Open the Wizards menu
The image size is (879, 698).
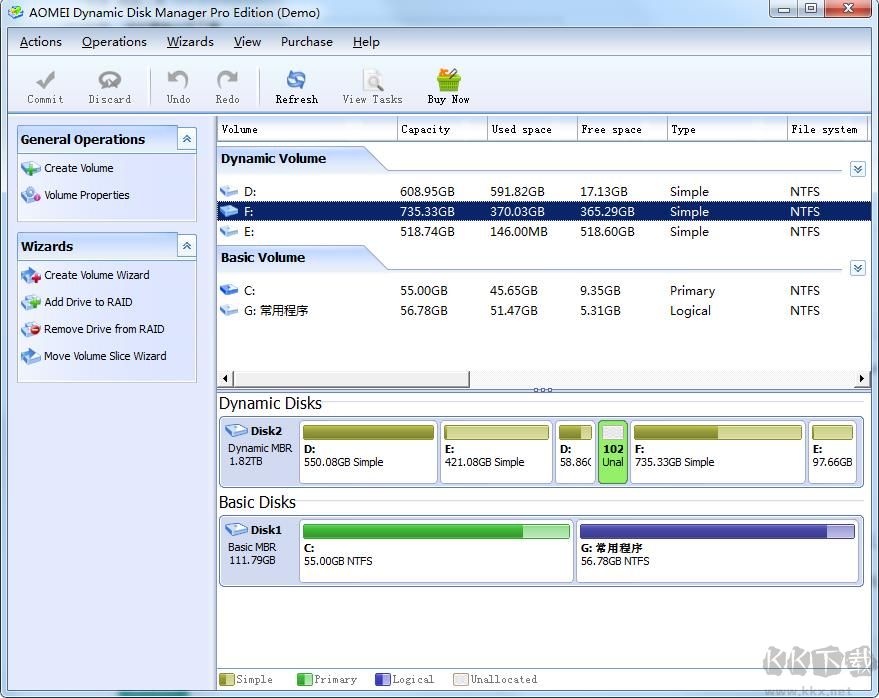click(x=190, y=42)
